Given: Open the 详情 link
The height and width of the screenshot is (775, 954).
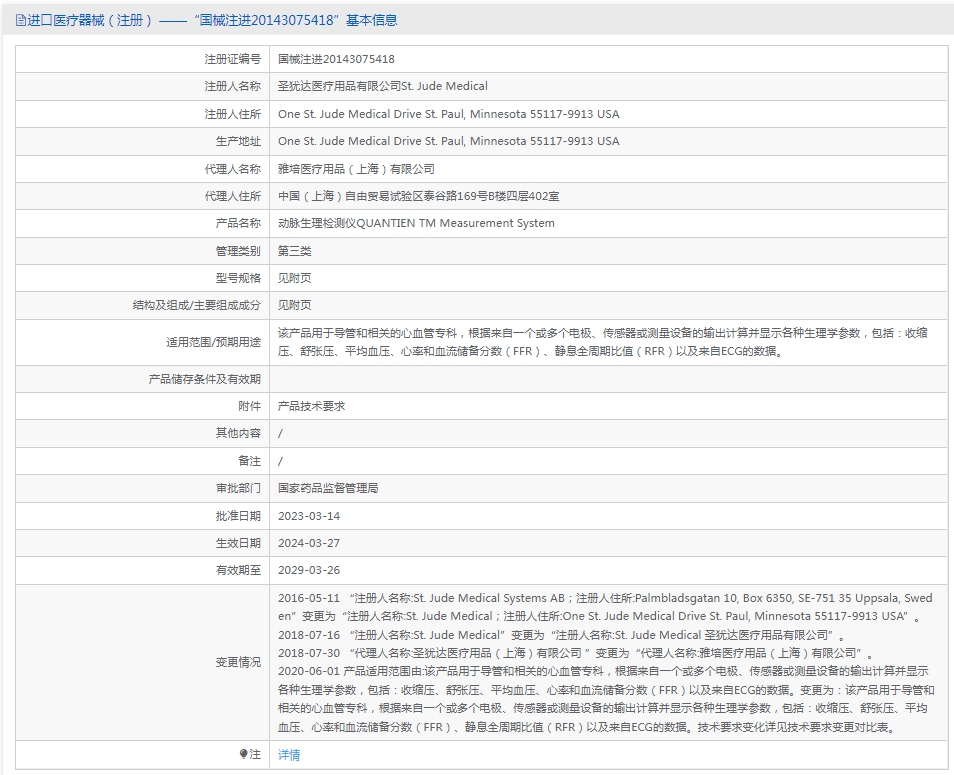Looking at the screenshot, I should (x=289, y=755).
